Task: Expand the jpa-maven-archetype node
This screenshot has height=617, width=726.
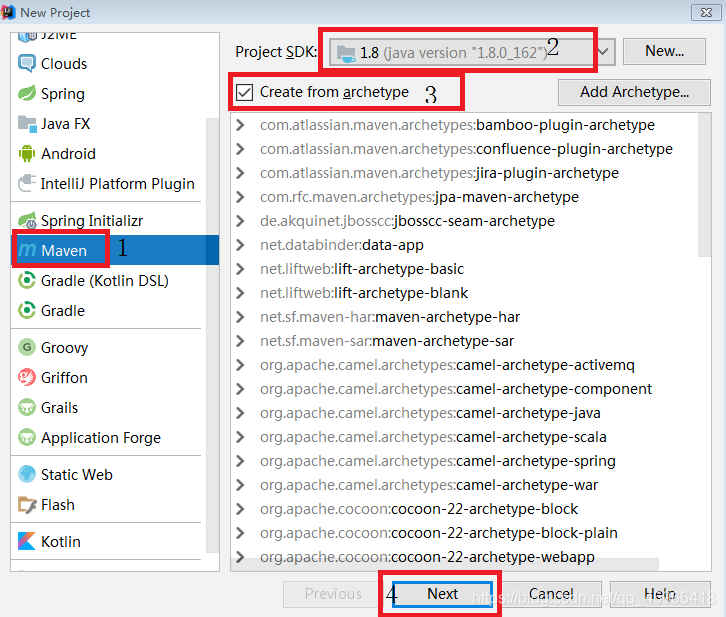Action: (240, 197)
